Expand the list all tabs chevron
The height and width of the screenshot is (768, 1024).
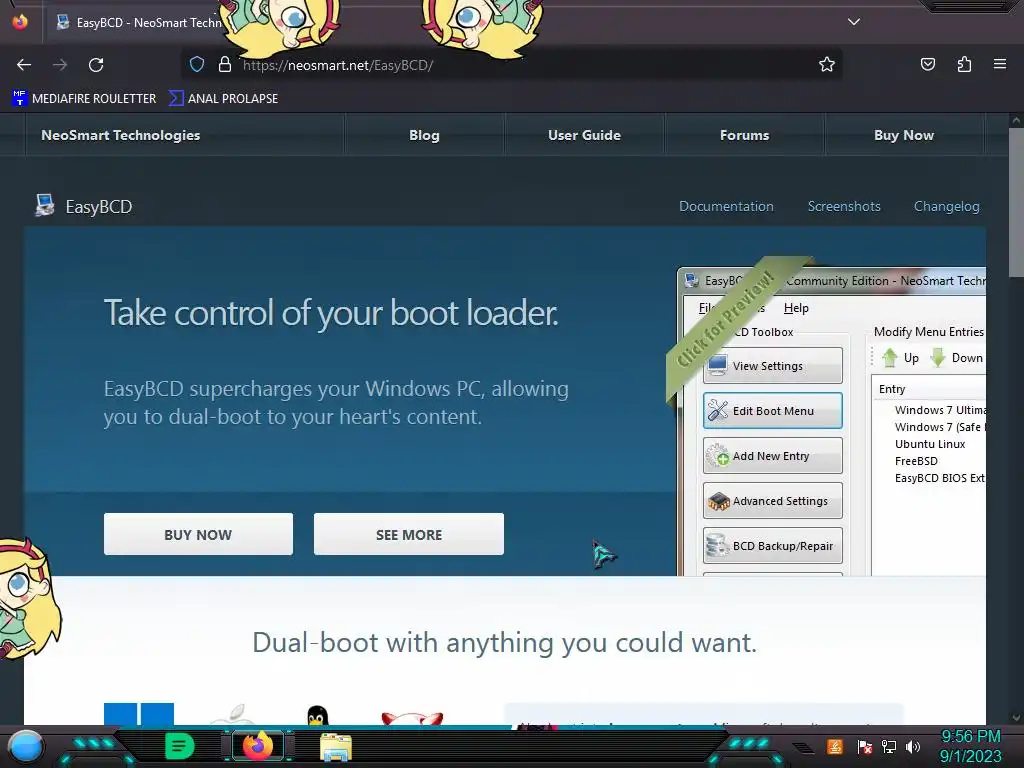coord(854,22)
